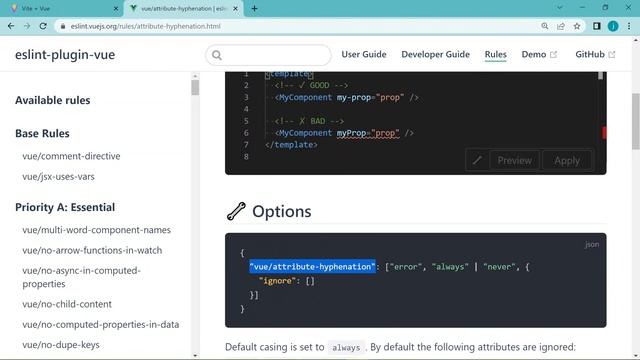Viewport: 640px width, 360px height.
Task: Open vue/jsx-uses-vars rule
Action: point(58,177)
